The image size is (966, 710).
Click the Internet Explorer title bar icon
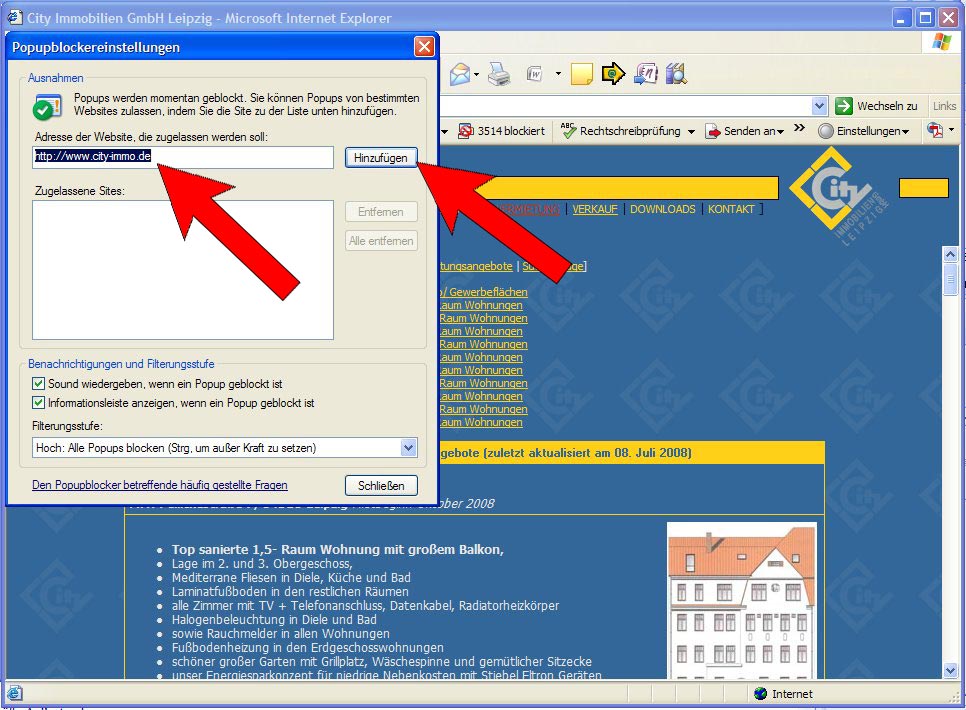[x=15, y=17]
